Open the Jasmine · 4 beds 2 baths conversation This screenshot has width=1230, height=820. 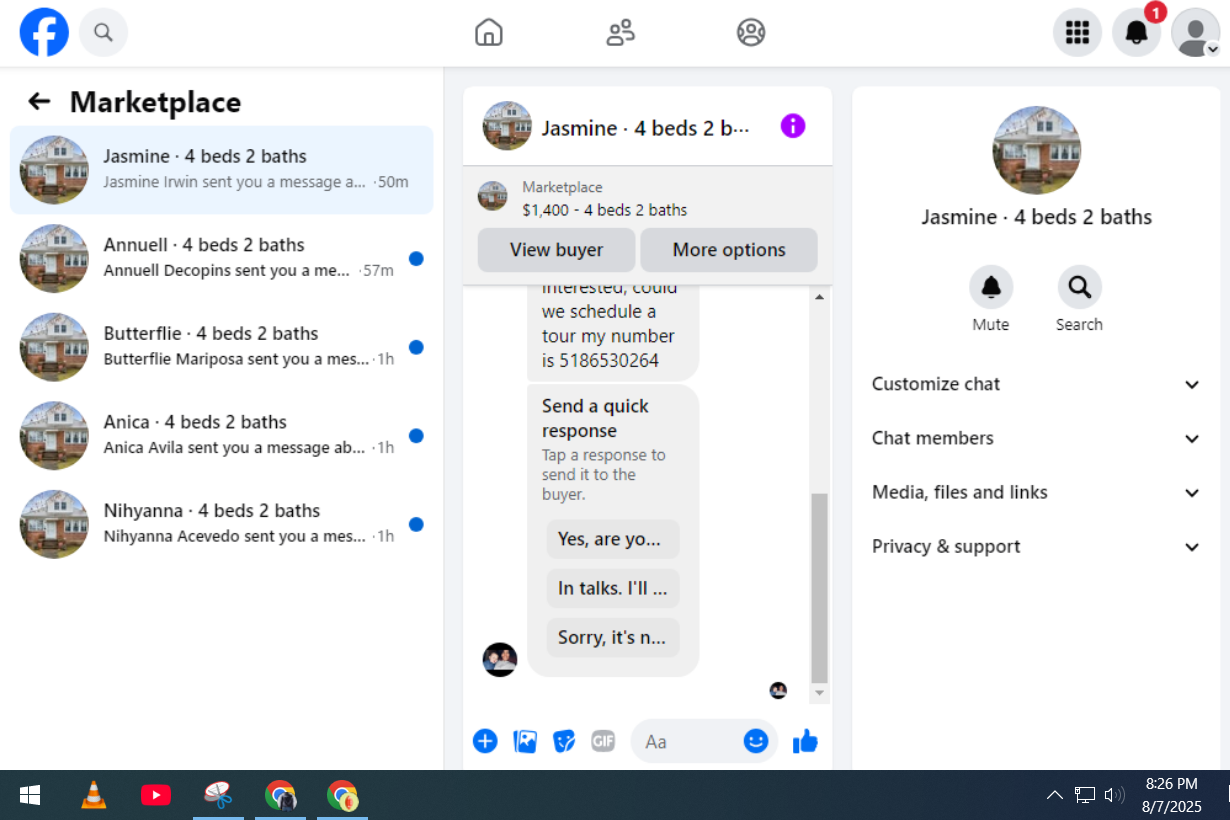pos(221,170)
